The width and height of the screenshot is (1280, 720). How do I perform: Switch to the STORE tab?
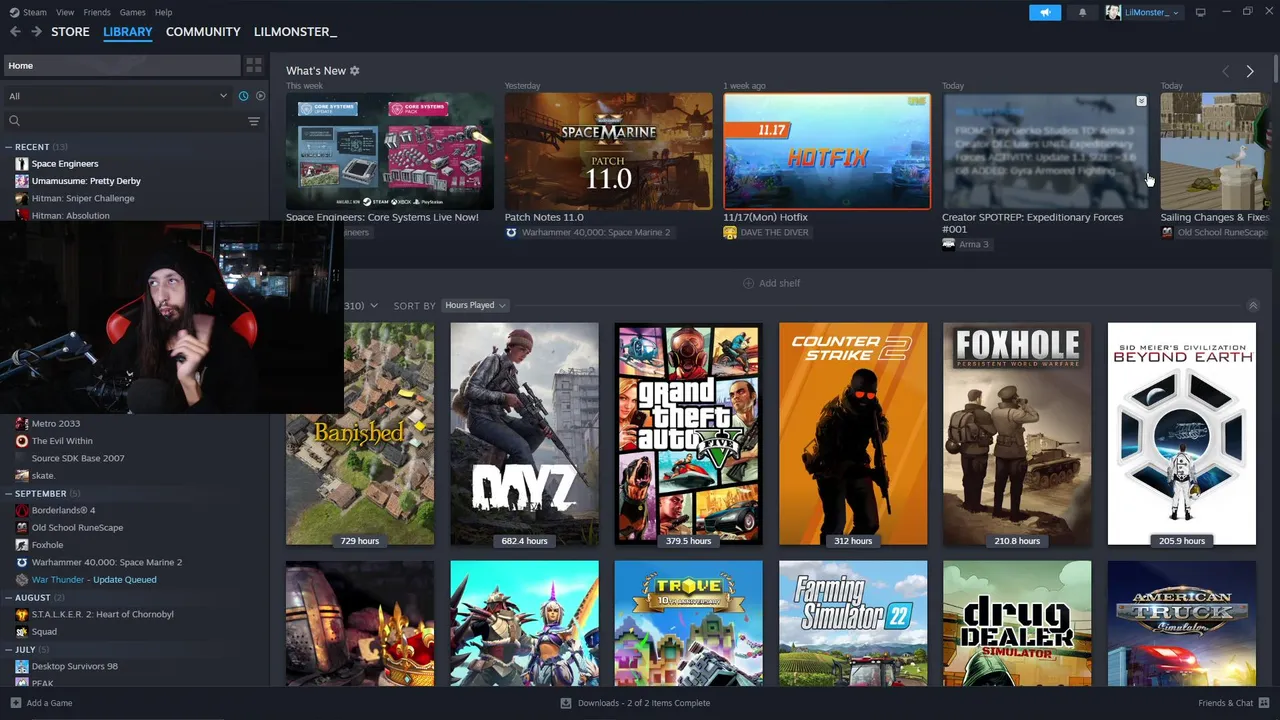tap(70, 32)
